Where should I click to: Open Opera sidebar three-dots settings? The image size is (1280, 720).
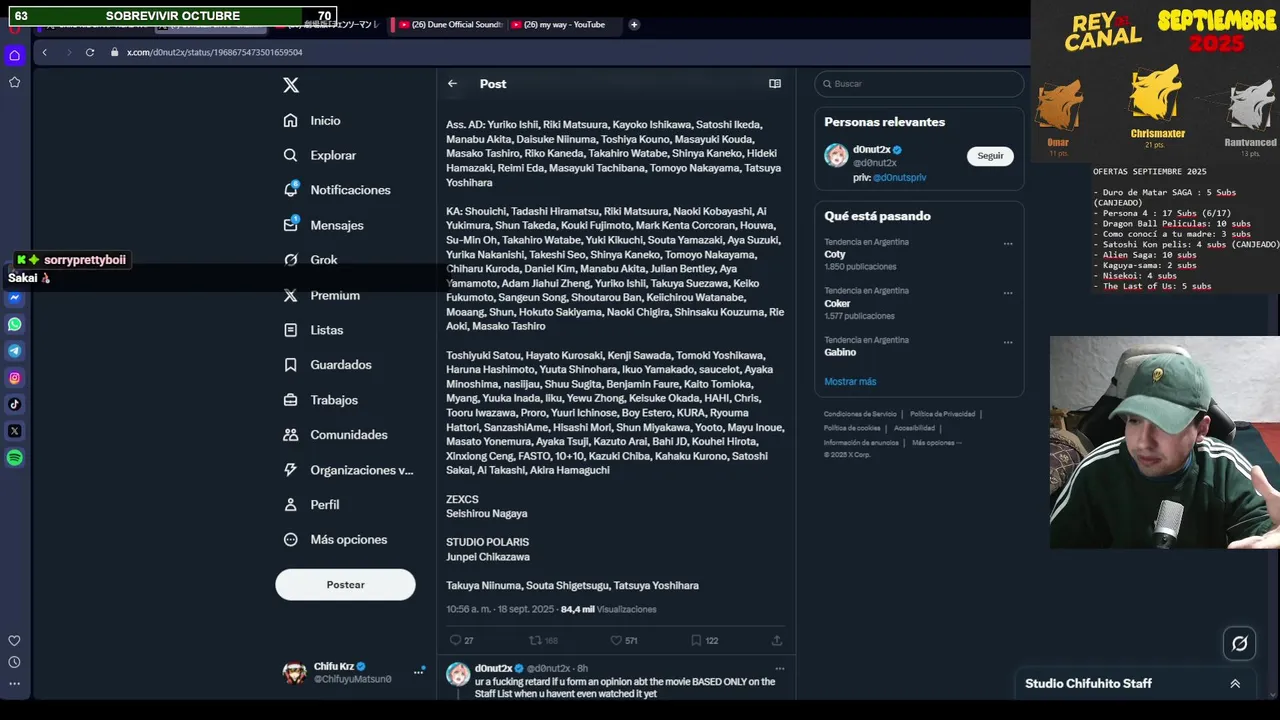coord(14,684)
